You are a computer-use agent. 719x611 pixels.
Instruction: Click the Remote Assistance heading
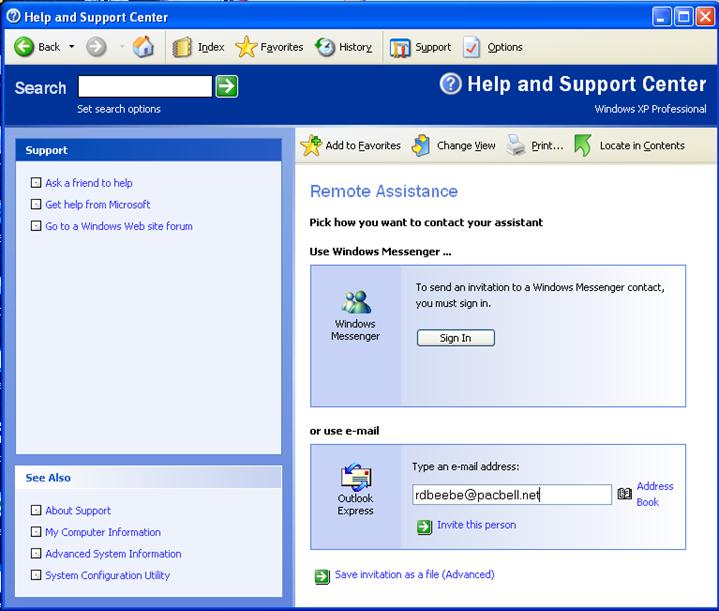point(384,191)
